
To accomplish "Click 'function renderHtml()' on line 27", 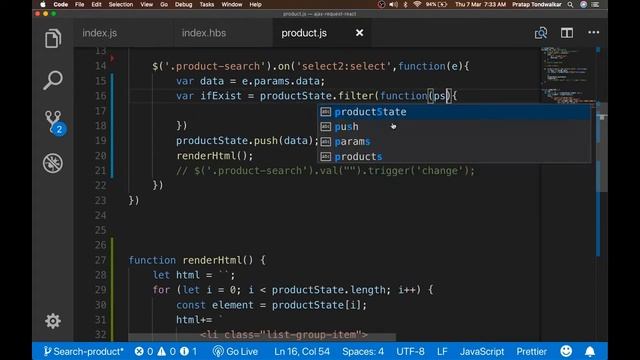I will 191,260.
